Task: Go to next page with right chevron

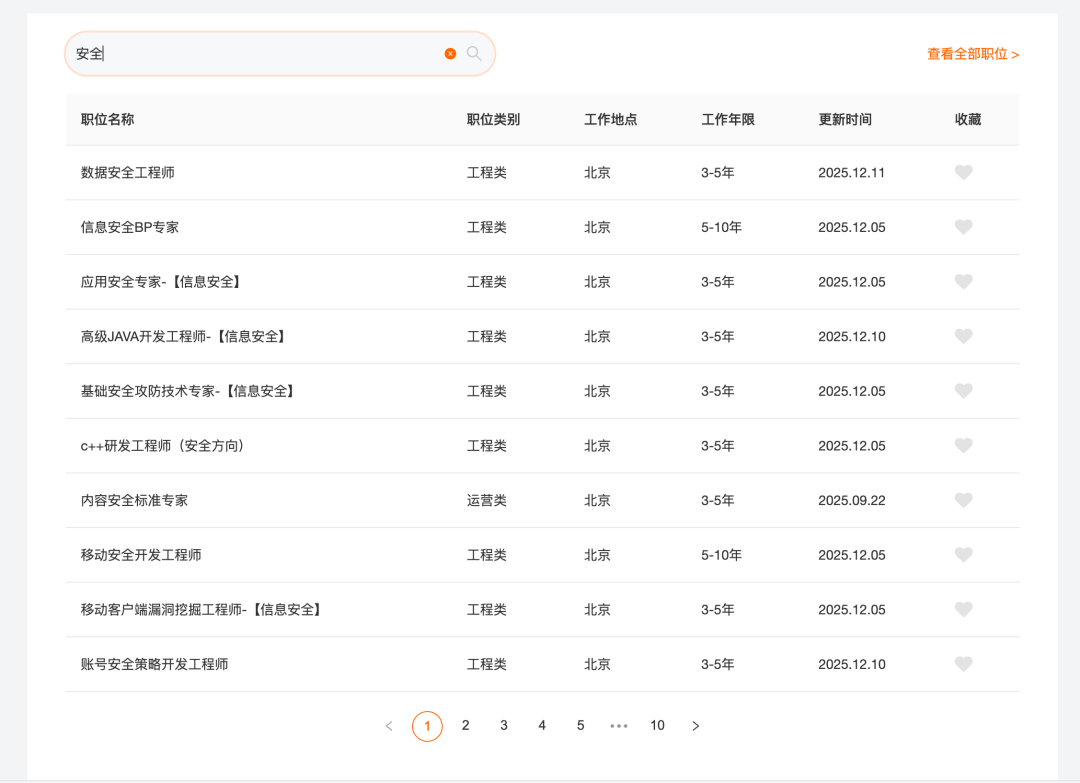Action: click(x=696, y=726)
